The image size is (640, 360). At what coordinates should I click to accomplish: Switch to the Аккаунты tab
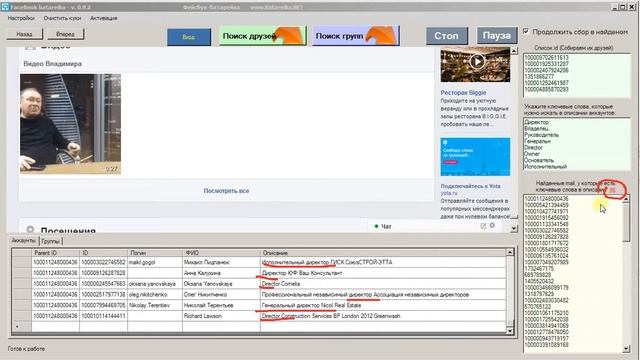click(24, 241)
